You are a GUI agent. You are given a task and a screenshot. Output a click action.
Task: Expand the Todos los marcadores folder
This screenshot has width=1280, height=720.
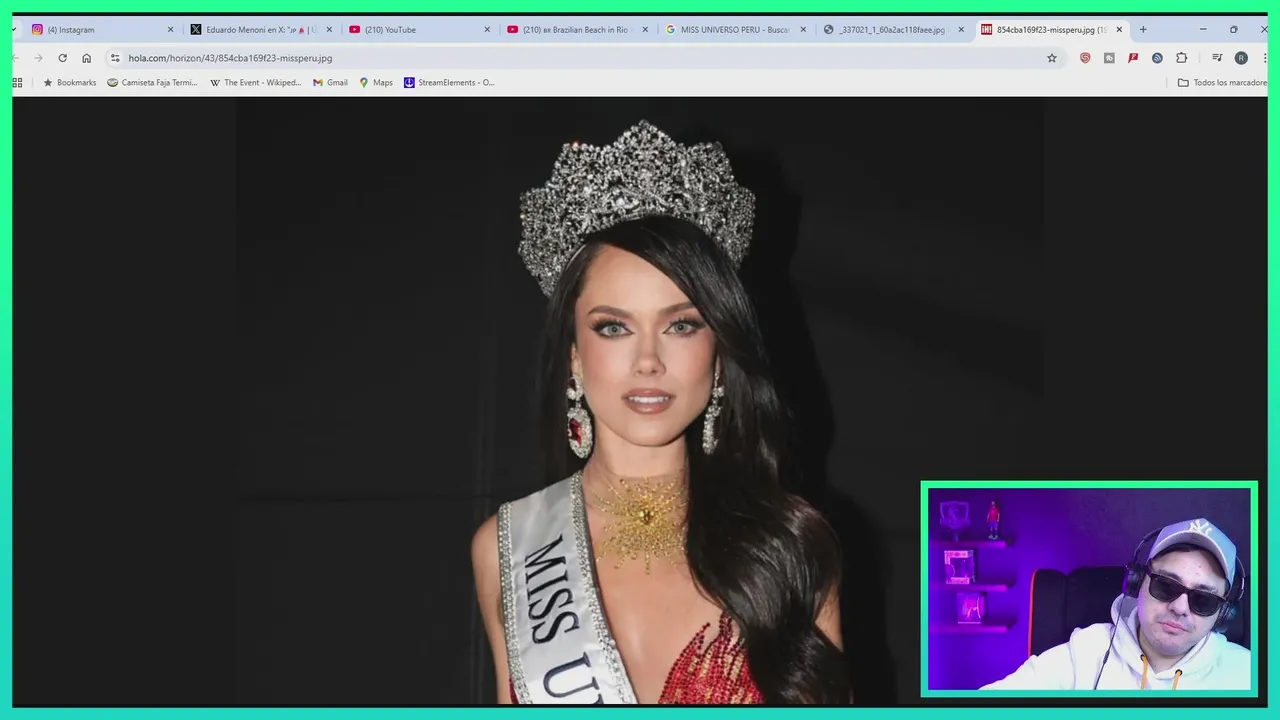[x=1222, y=82]
